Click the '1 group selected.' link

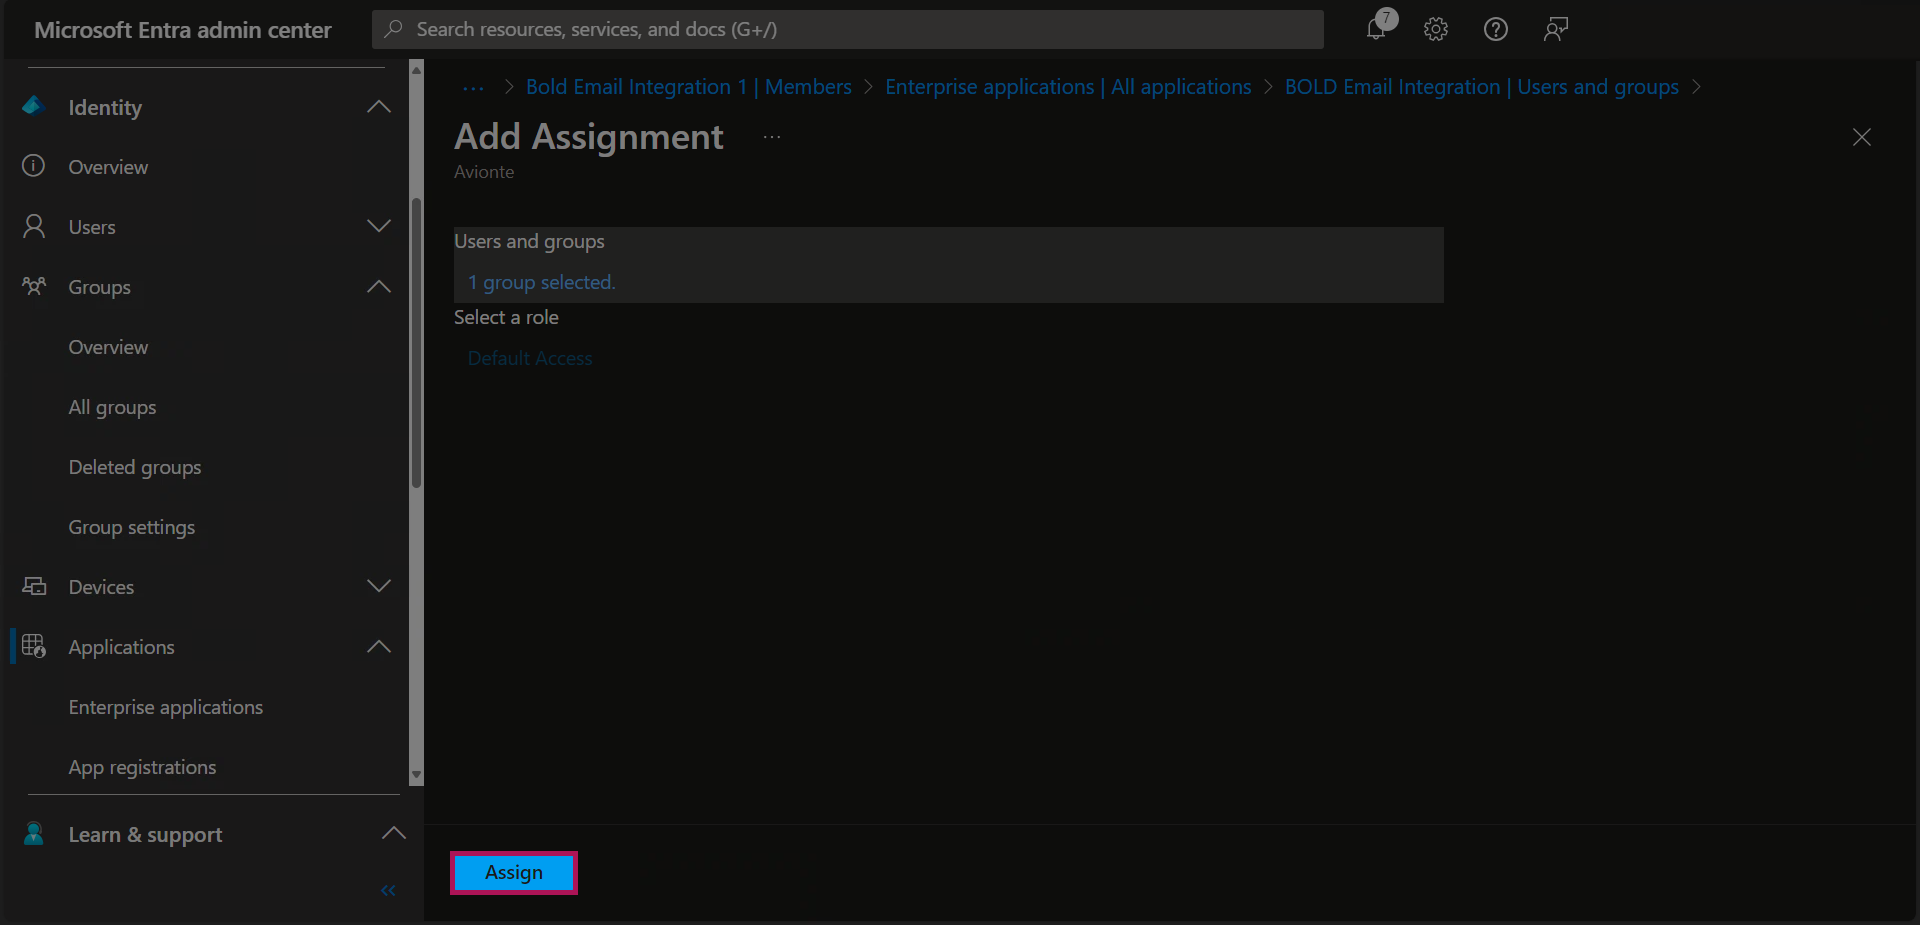pos(541,282)
